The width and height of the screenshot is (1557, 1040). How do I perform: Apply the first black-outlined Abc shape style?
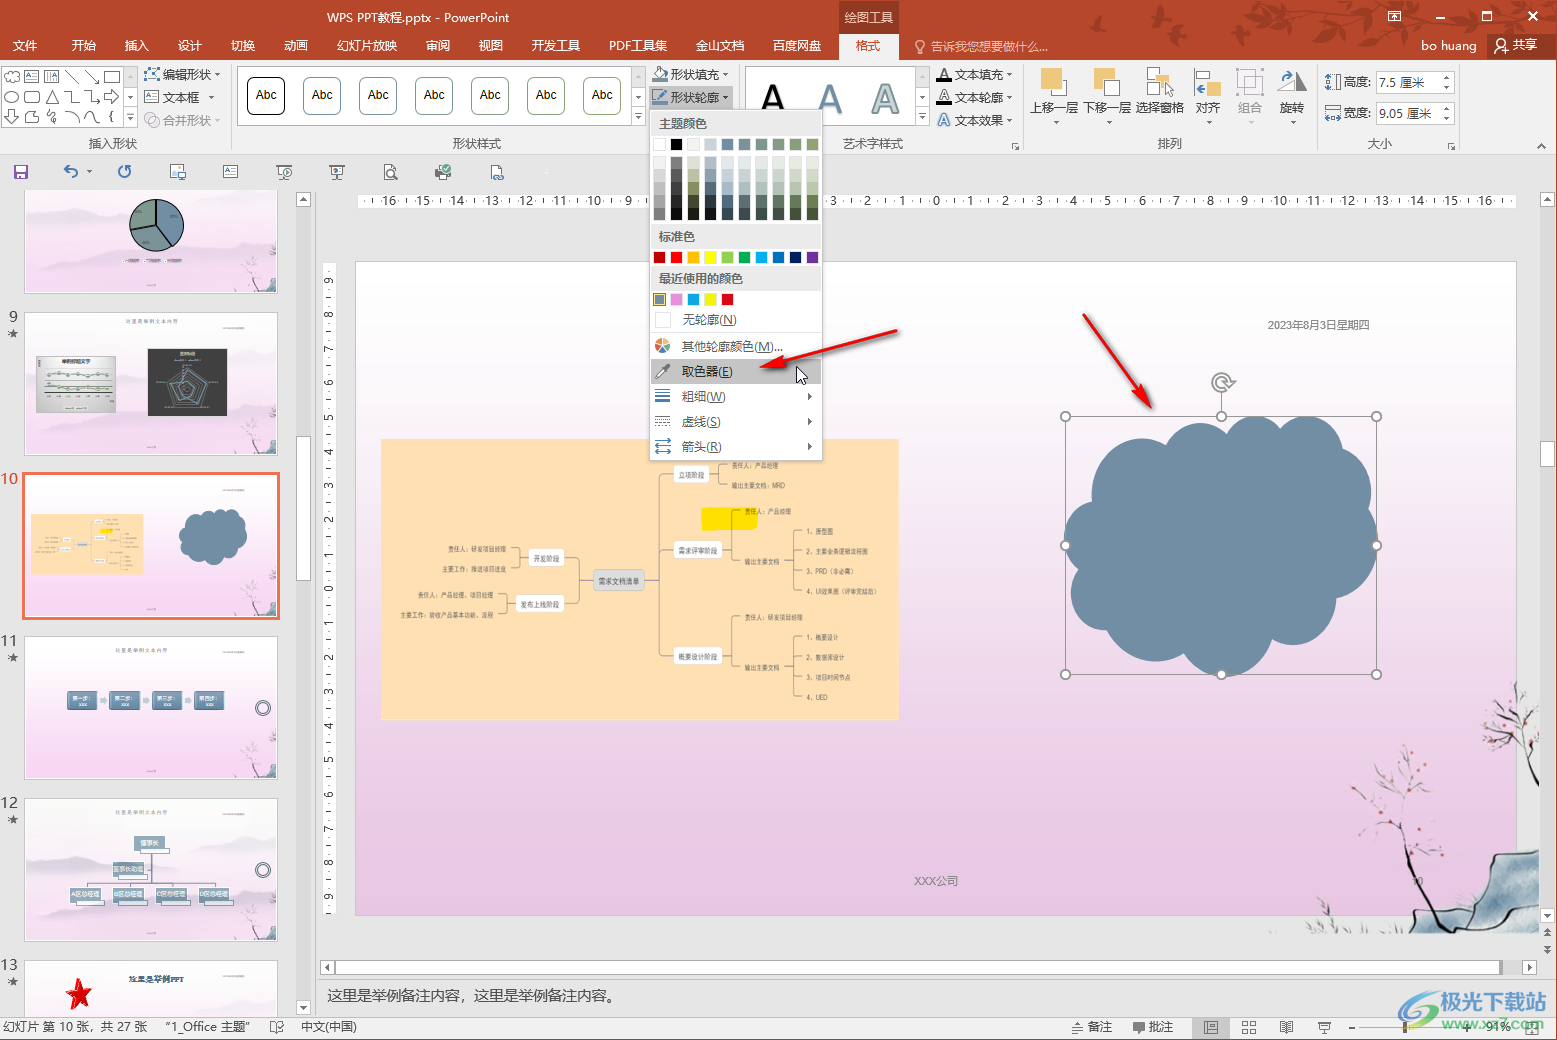(266, 96)
